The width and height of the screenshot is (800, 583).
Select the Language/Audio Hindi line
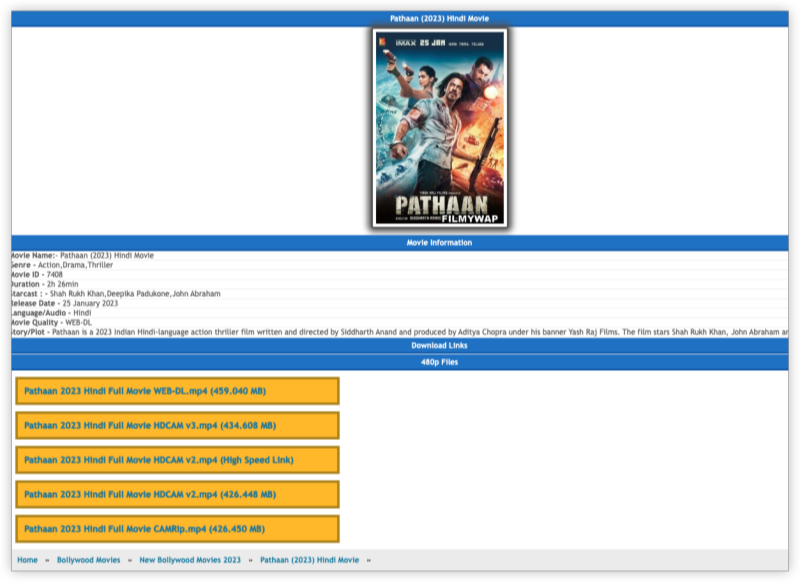(400, 313)
